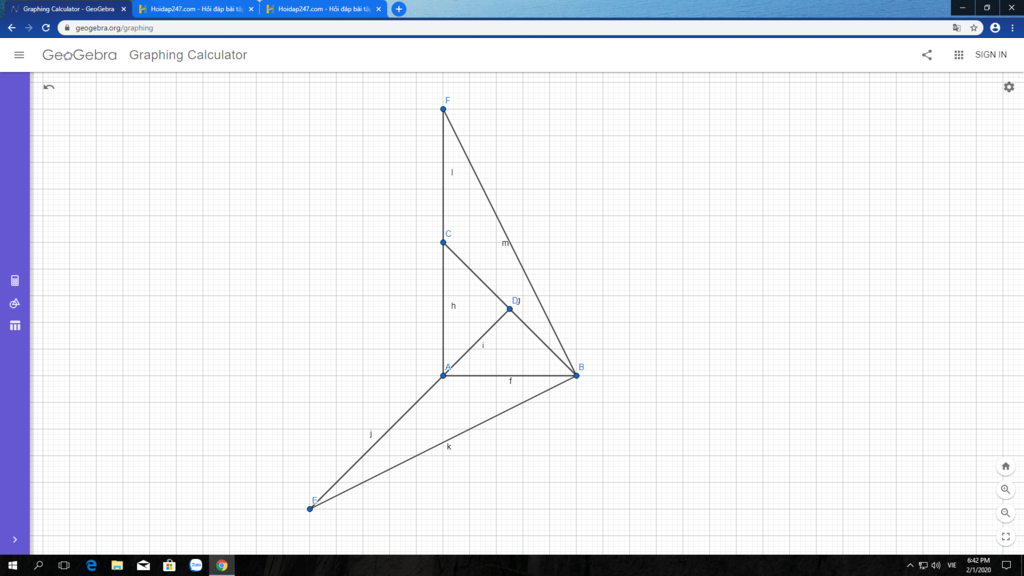Open the Windows Start menu
This screenshot has height=576, width=1024.
[12, 566]
